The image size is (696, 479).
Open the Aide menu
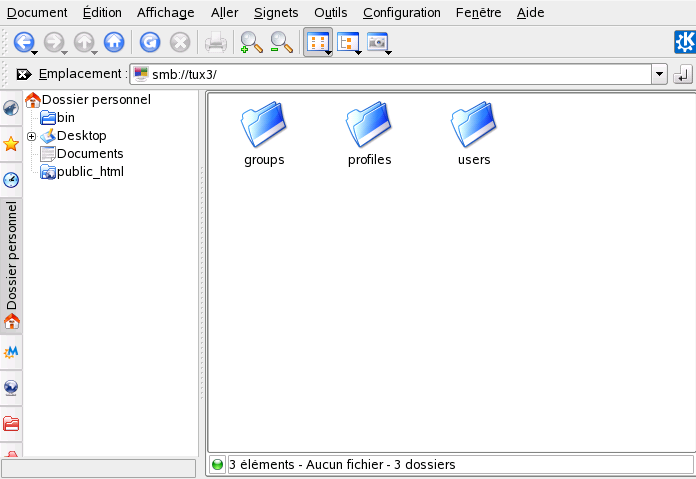pos(530,12)
